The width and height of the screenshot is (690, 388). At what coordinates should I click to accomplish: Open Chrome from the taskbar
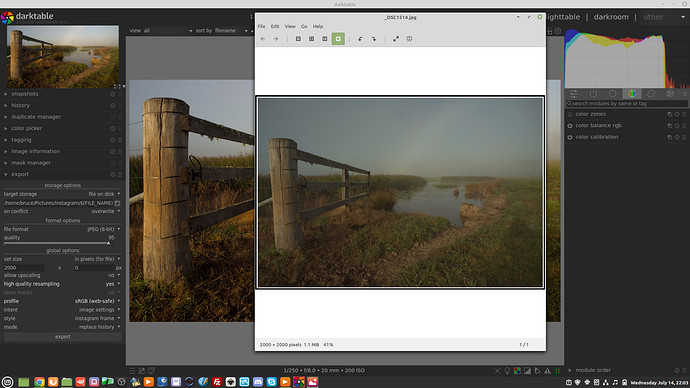point(39,382)
